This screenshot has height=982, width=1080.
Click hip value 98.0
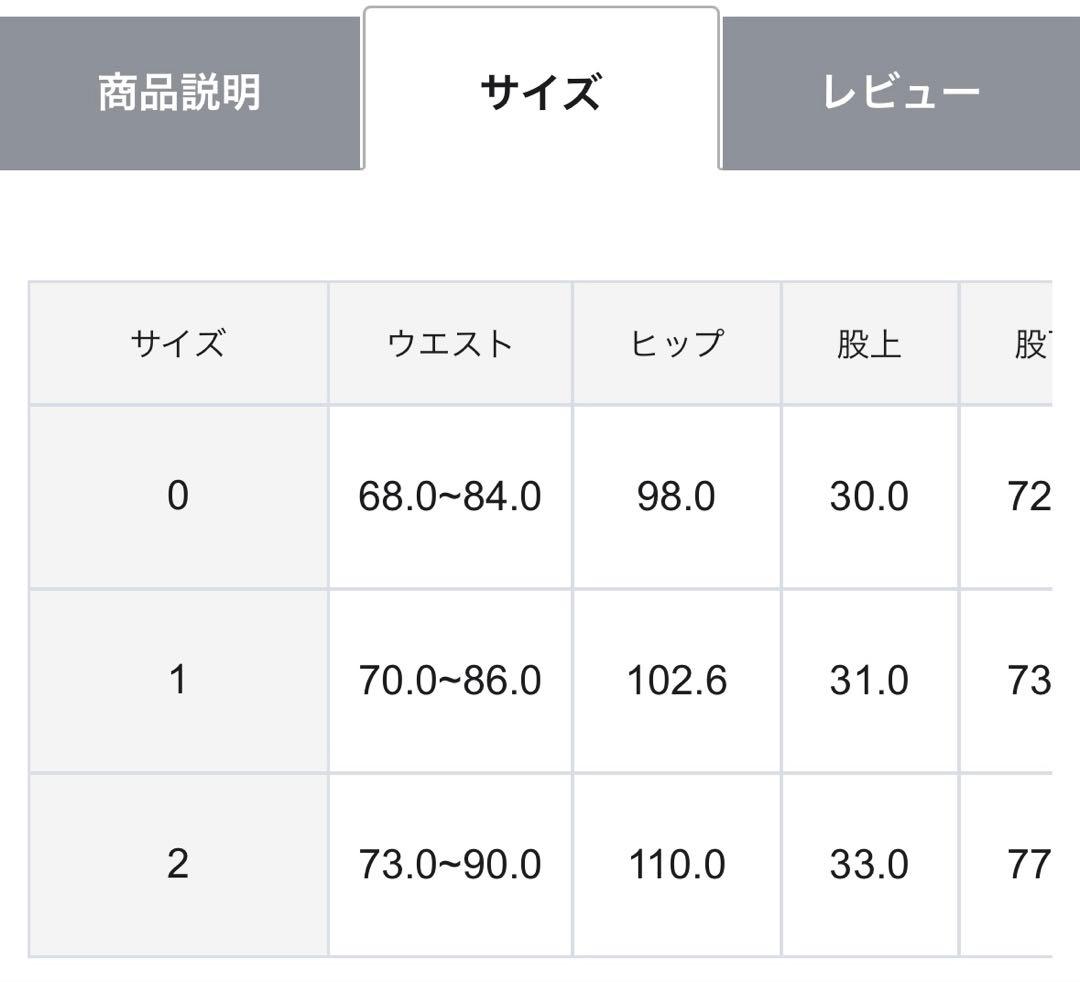coord(676,496)
